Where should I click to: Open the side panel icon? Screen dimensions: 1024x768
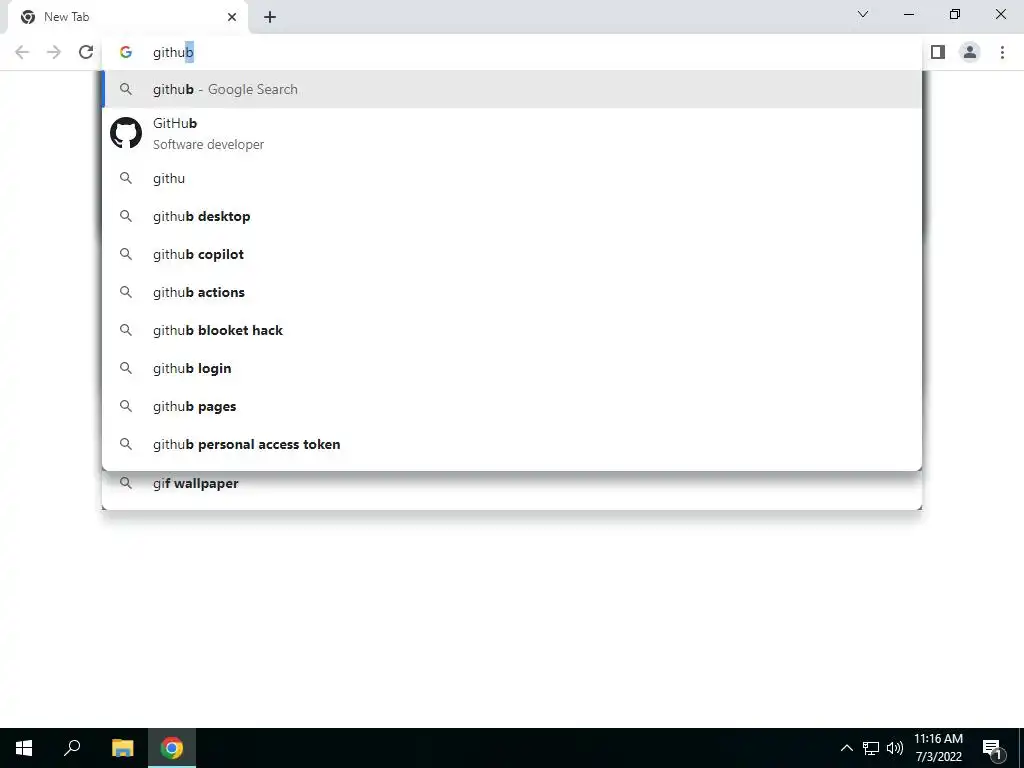938,52
